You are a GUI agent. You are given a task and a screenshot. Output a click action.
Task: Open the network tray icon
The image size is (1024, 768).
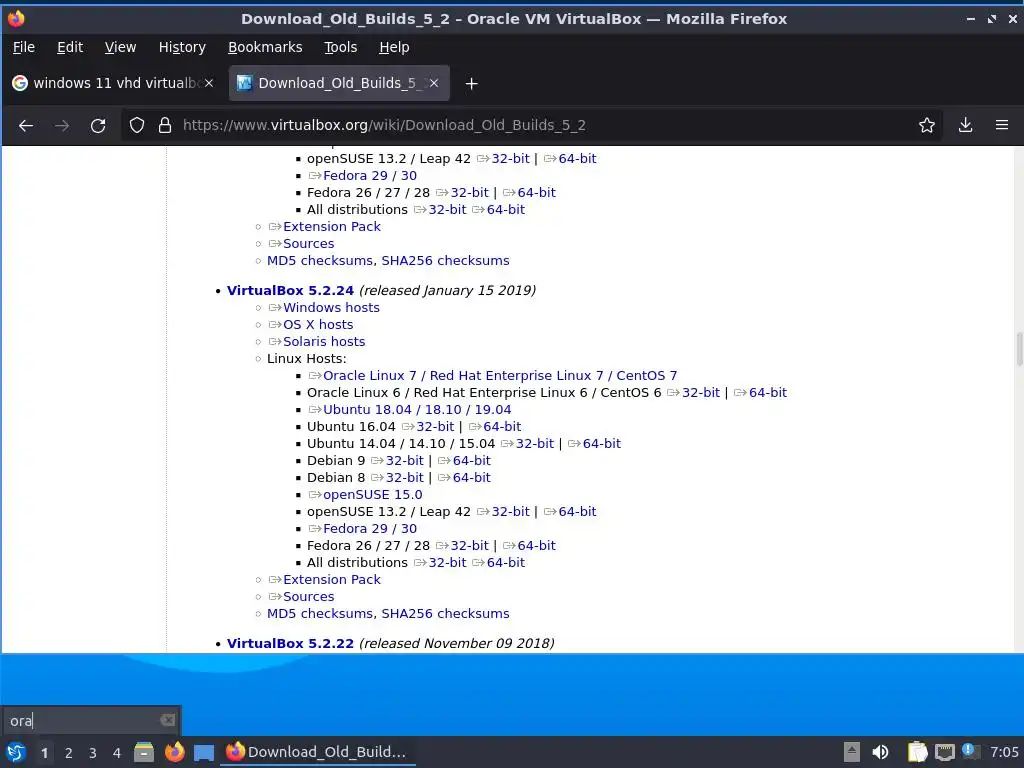(944, 752)
